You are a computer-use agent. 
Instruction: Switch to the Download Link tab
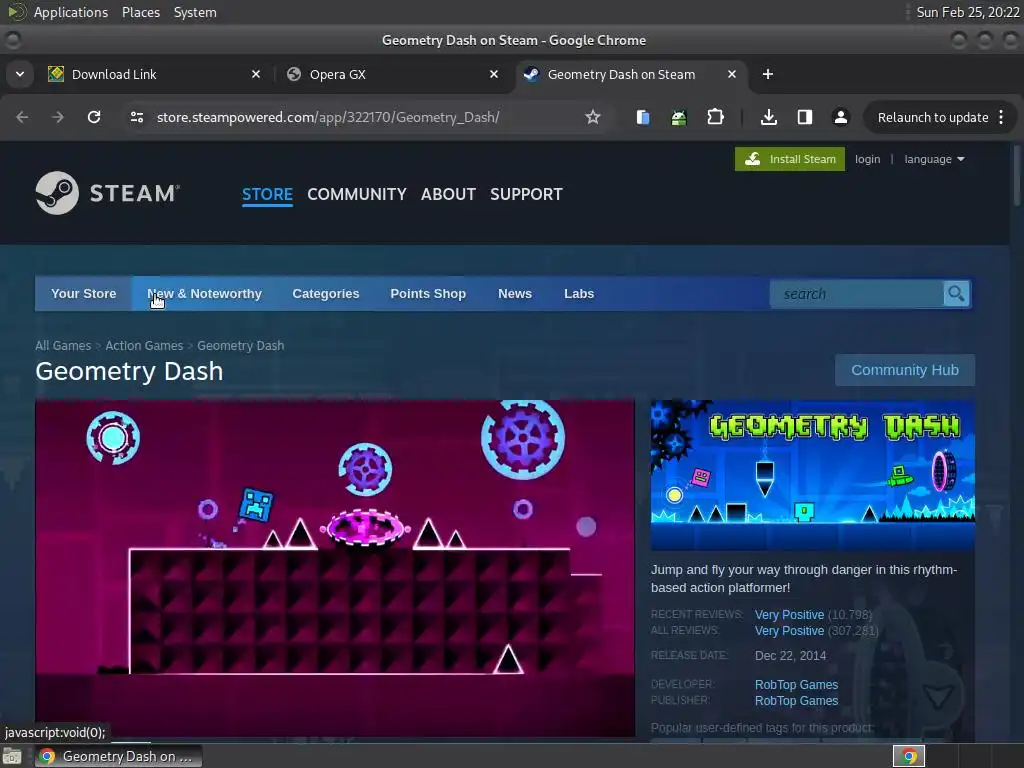click(153, 74)
